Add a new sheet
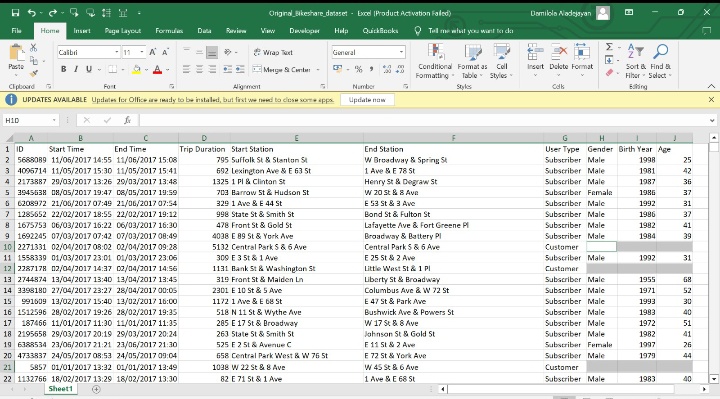Image resolution: width=720 pixels, height=399 pixels. pos(96,389)
